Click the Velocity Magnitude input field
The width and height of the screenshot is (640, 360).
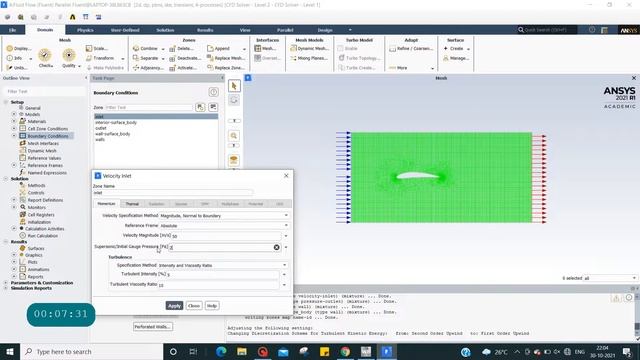(226, 236)
